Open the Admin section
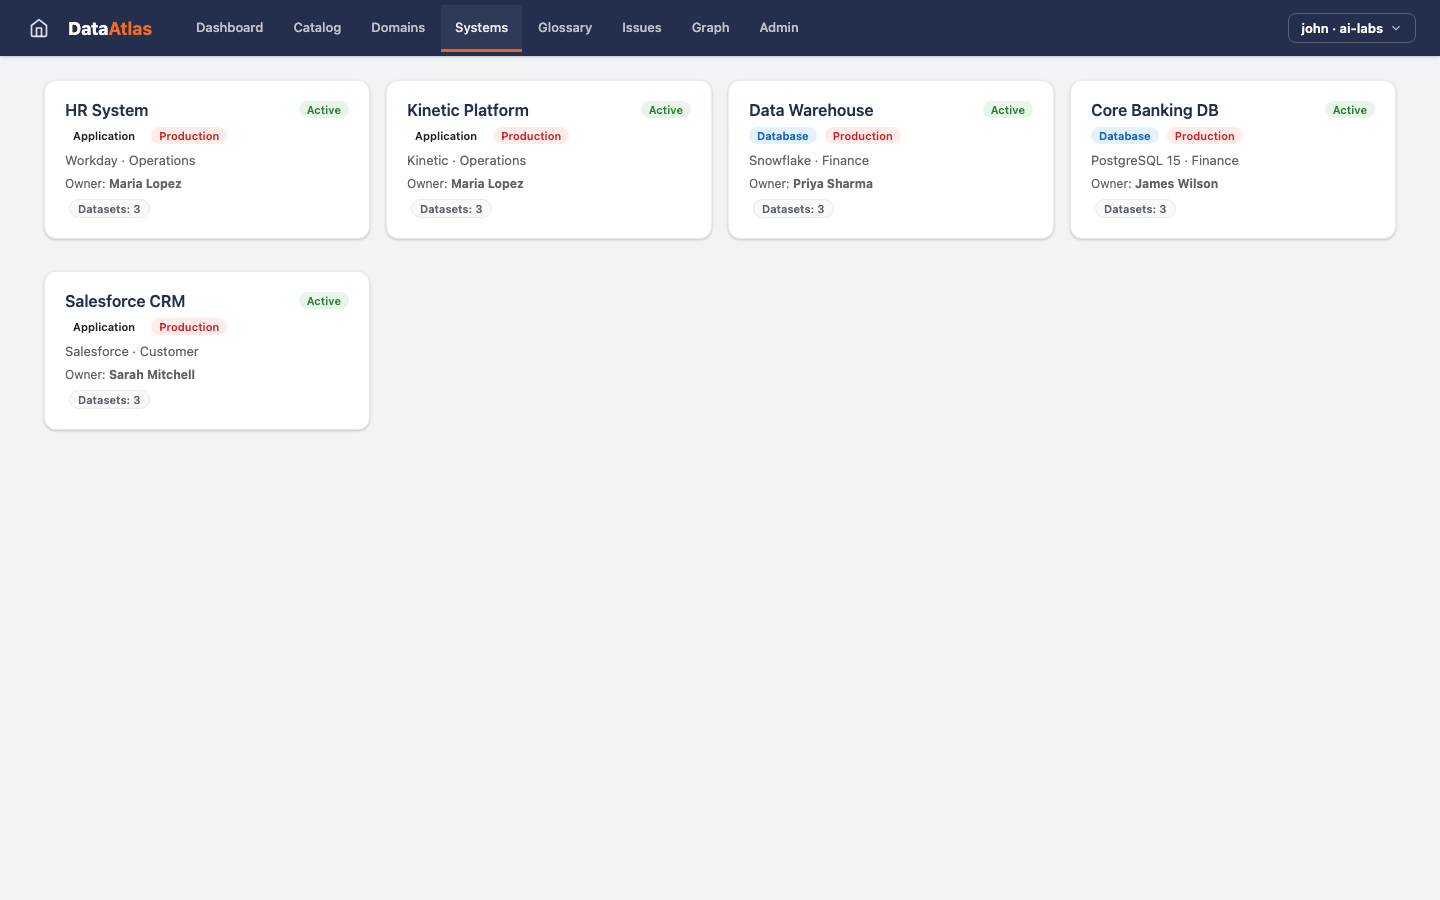Viewport: 1440px width, 900px height. 778,27
